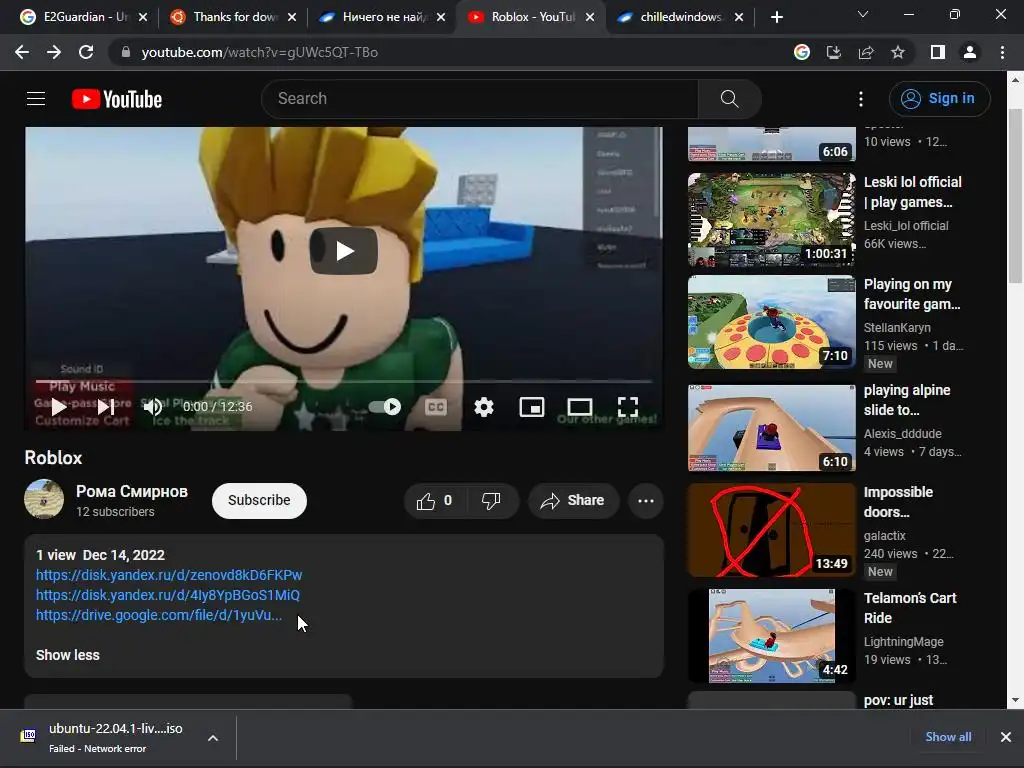Open disk.yandex.ru/d/zenovd8kD6FKPw link
Screen dimensions: 1024x768
tap(169, 575)
